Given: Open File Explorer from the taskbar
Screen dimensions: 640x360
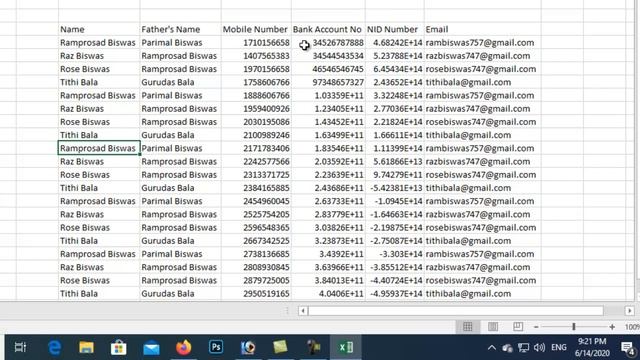Looking at the screenshot, I should [x=86, y=347].
